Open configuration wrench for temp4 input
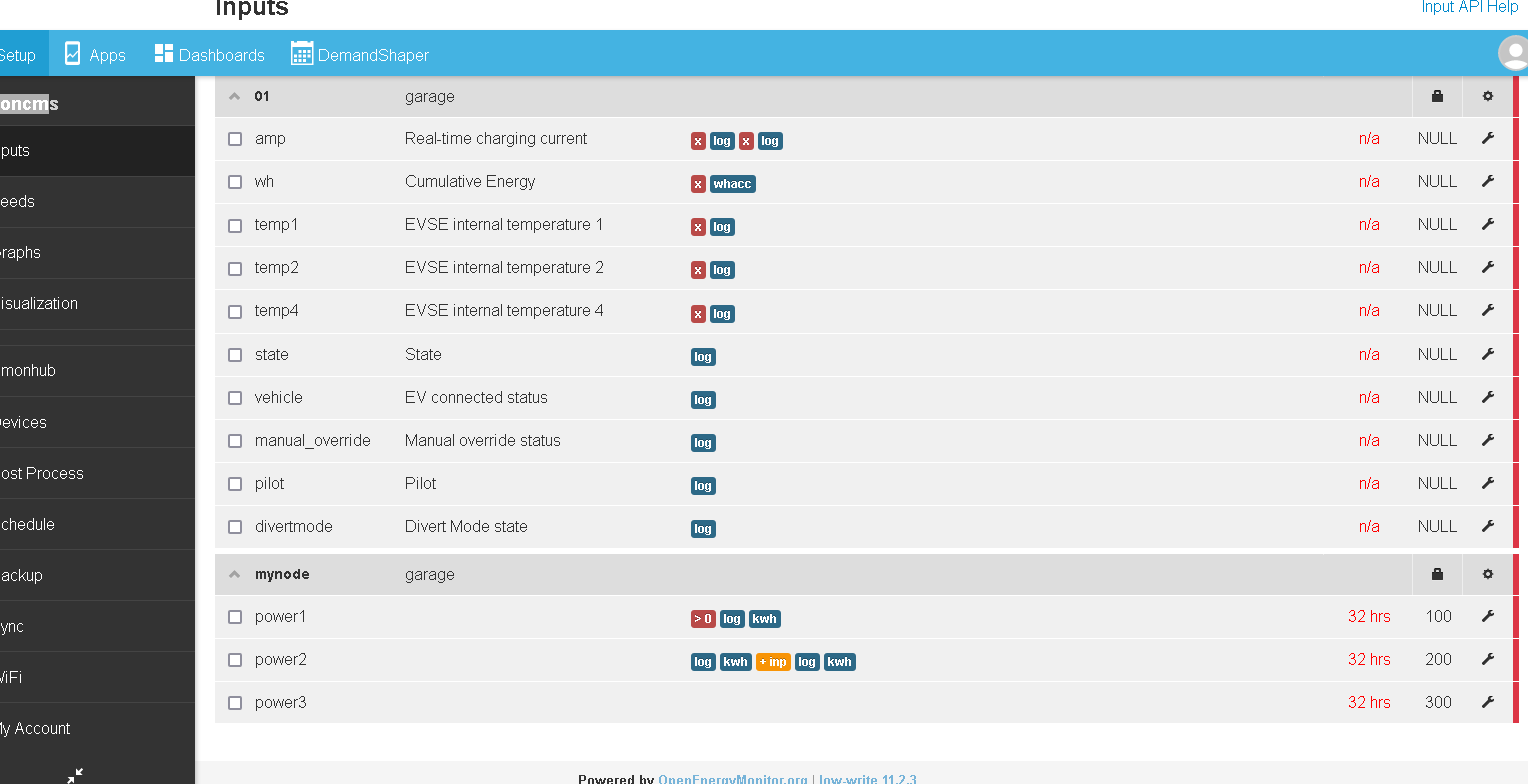This screenshot has height=784, width=1528. coord(1488,311)
